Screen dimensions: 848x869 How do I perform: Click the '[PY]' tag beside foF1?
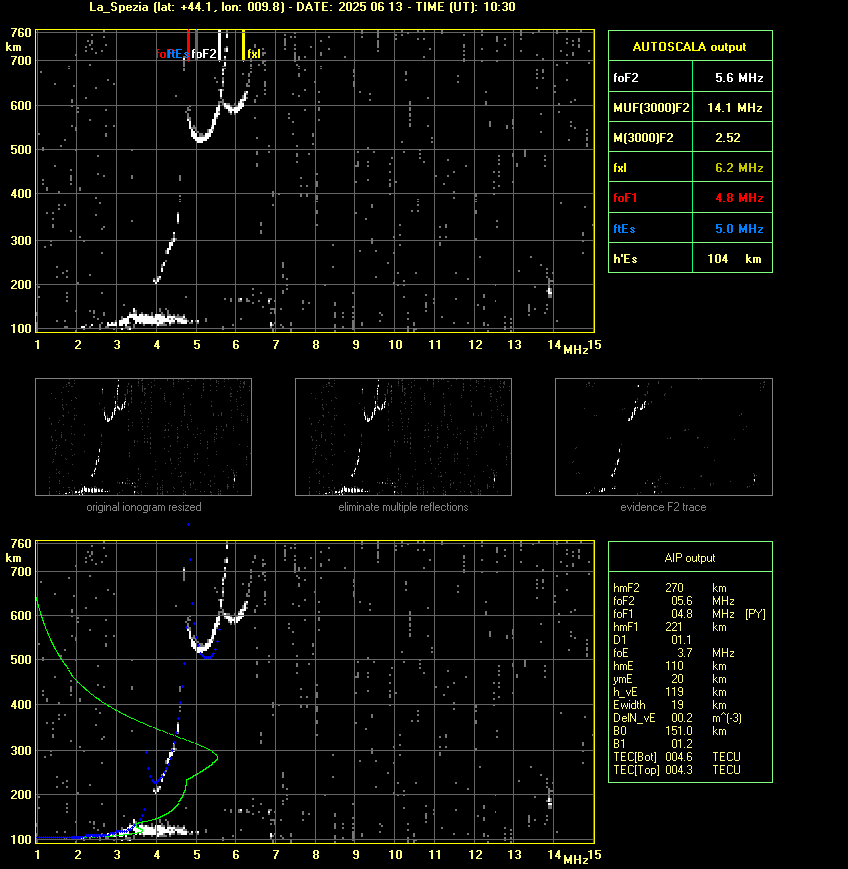pyautogui.click(x=755, y=614)
